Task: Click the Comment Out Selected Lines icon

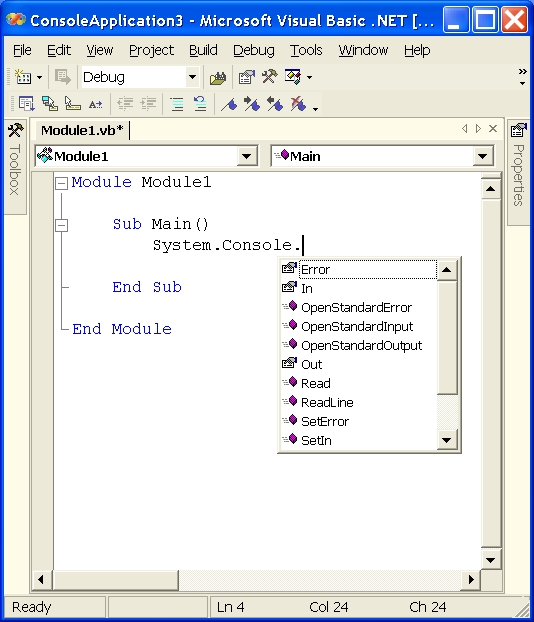Action: 177,104
